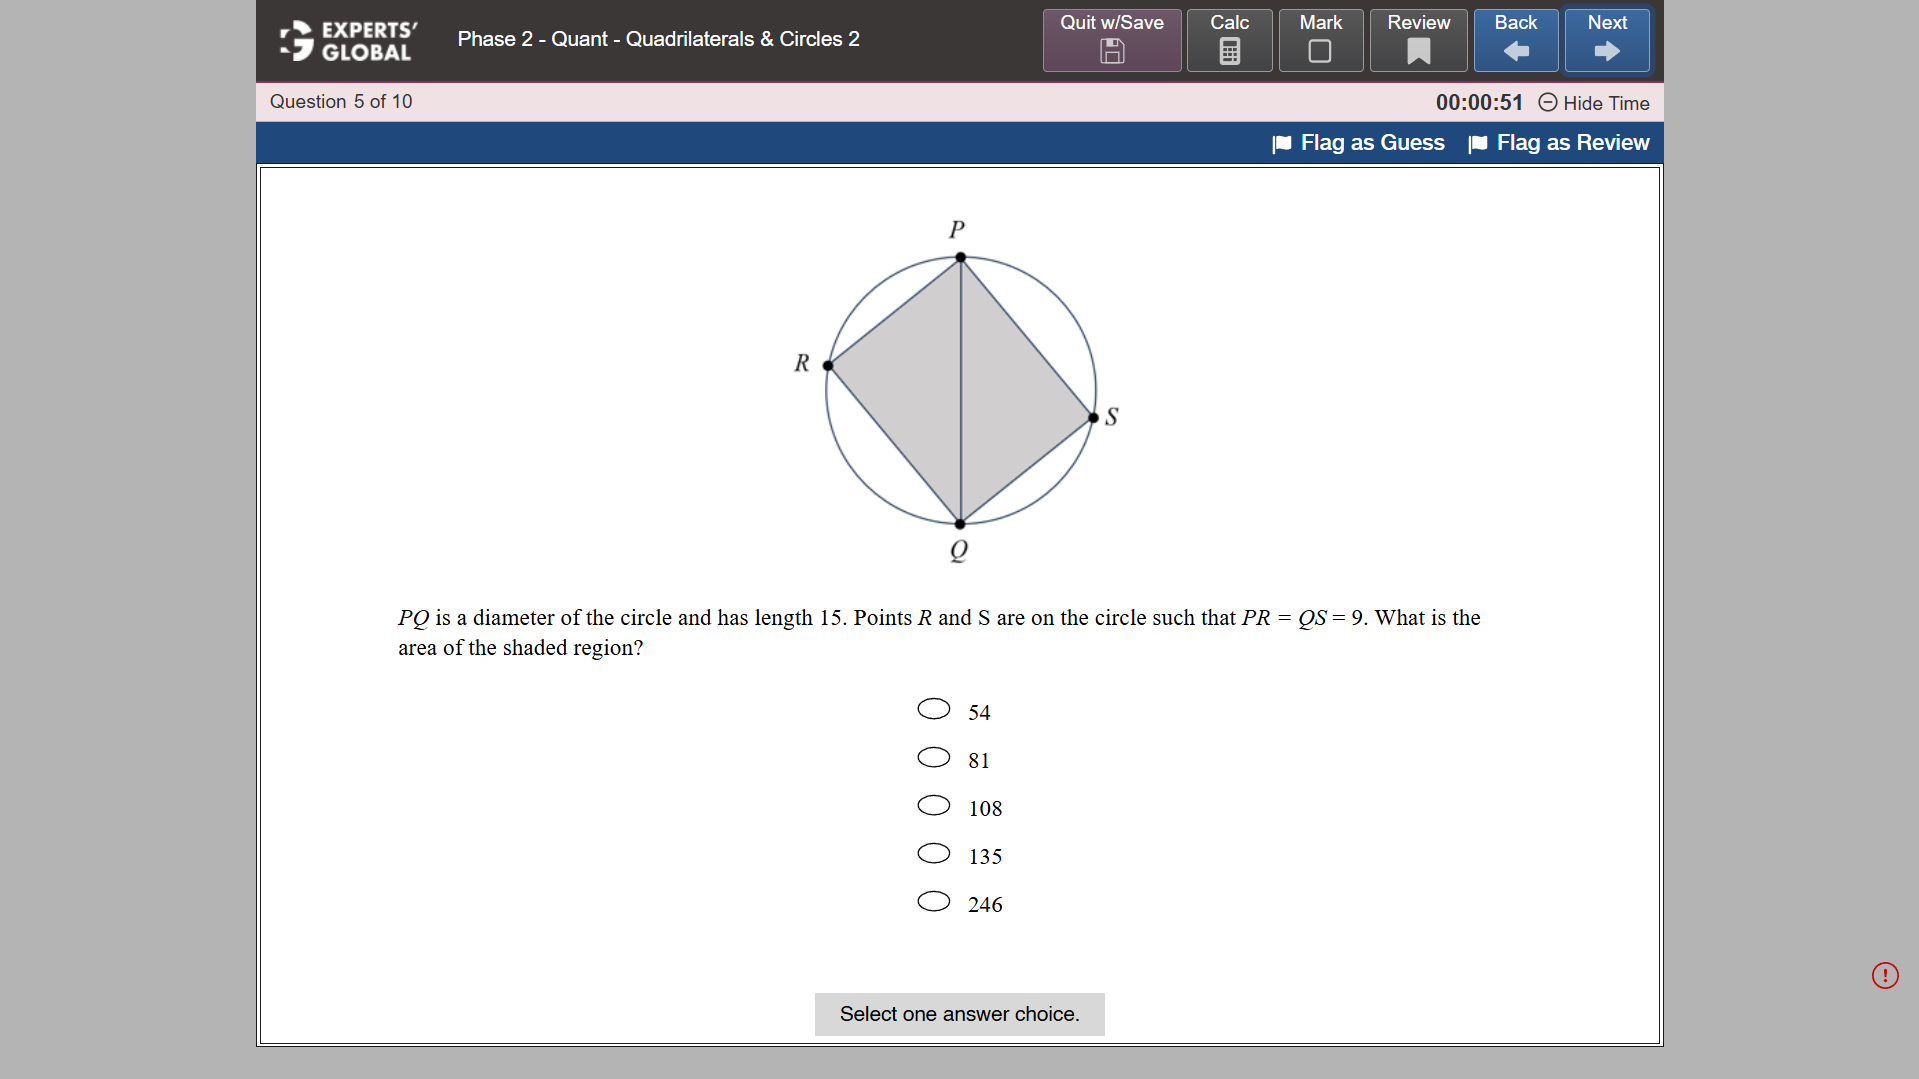Select answer choice 54
Viewport: 1919px width, 1079px height.
(933, 708)
